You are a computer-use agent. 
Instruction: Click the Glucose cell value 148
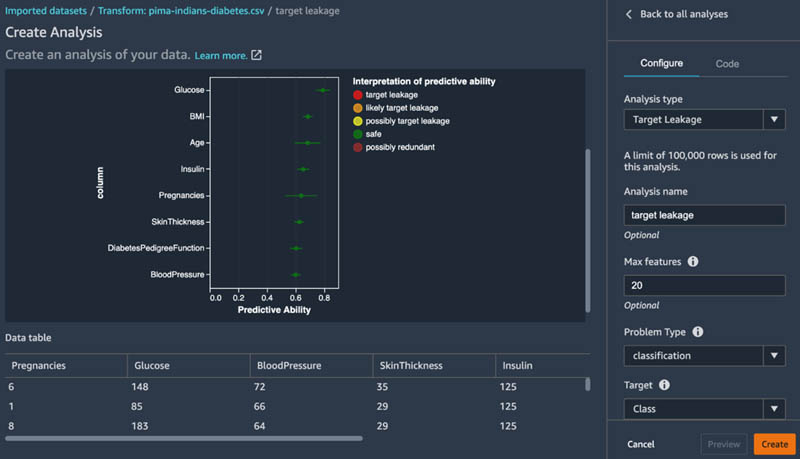click(x=140, y=387)
